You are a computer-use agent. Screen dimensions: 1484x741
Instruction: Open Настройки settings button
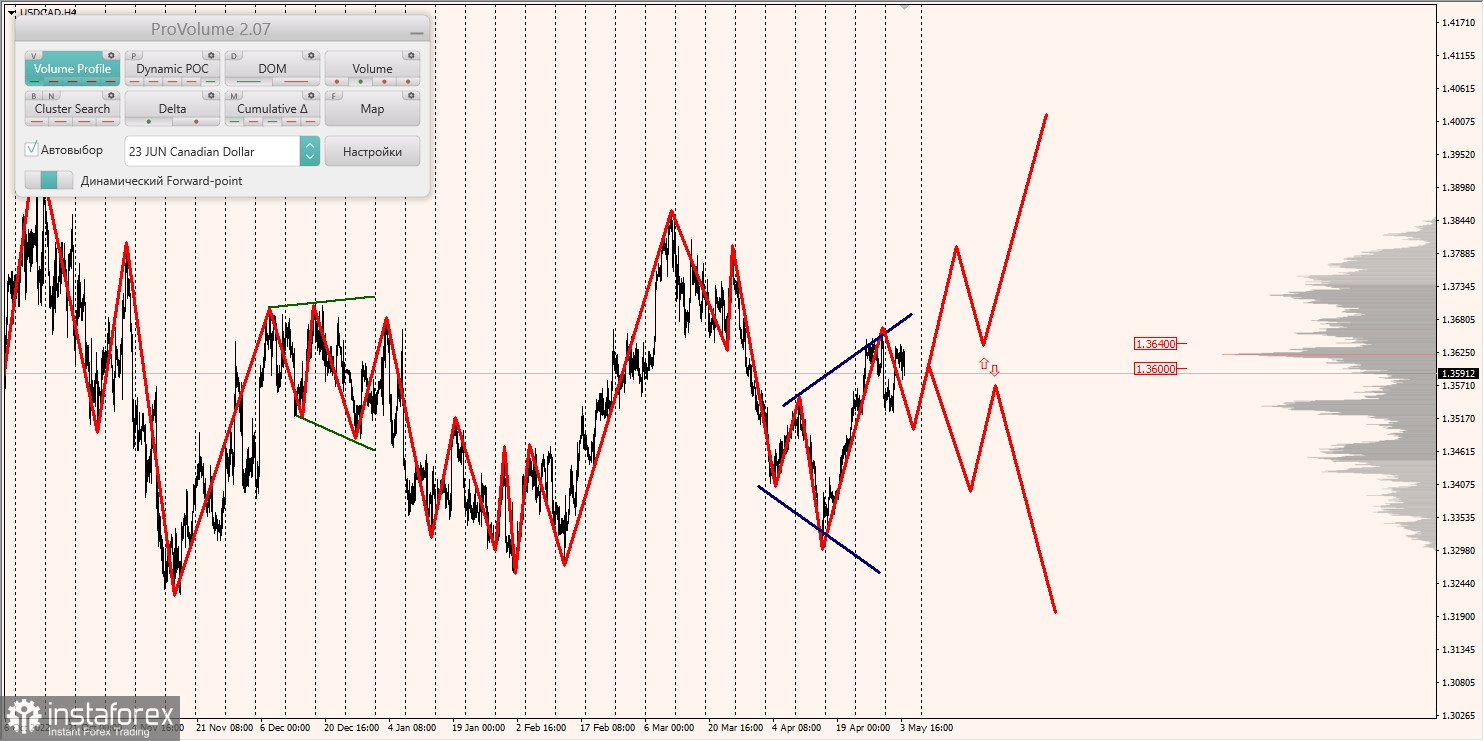click(x=372, y=151)
